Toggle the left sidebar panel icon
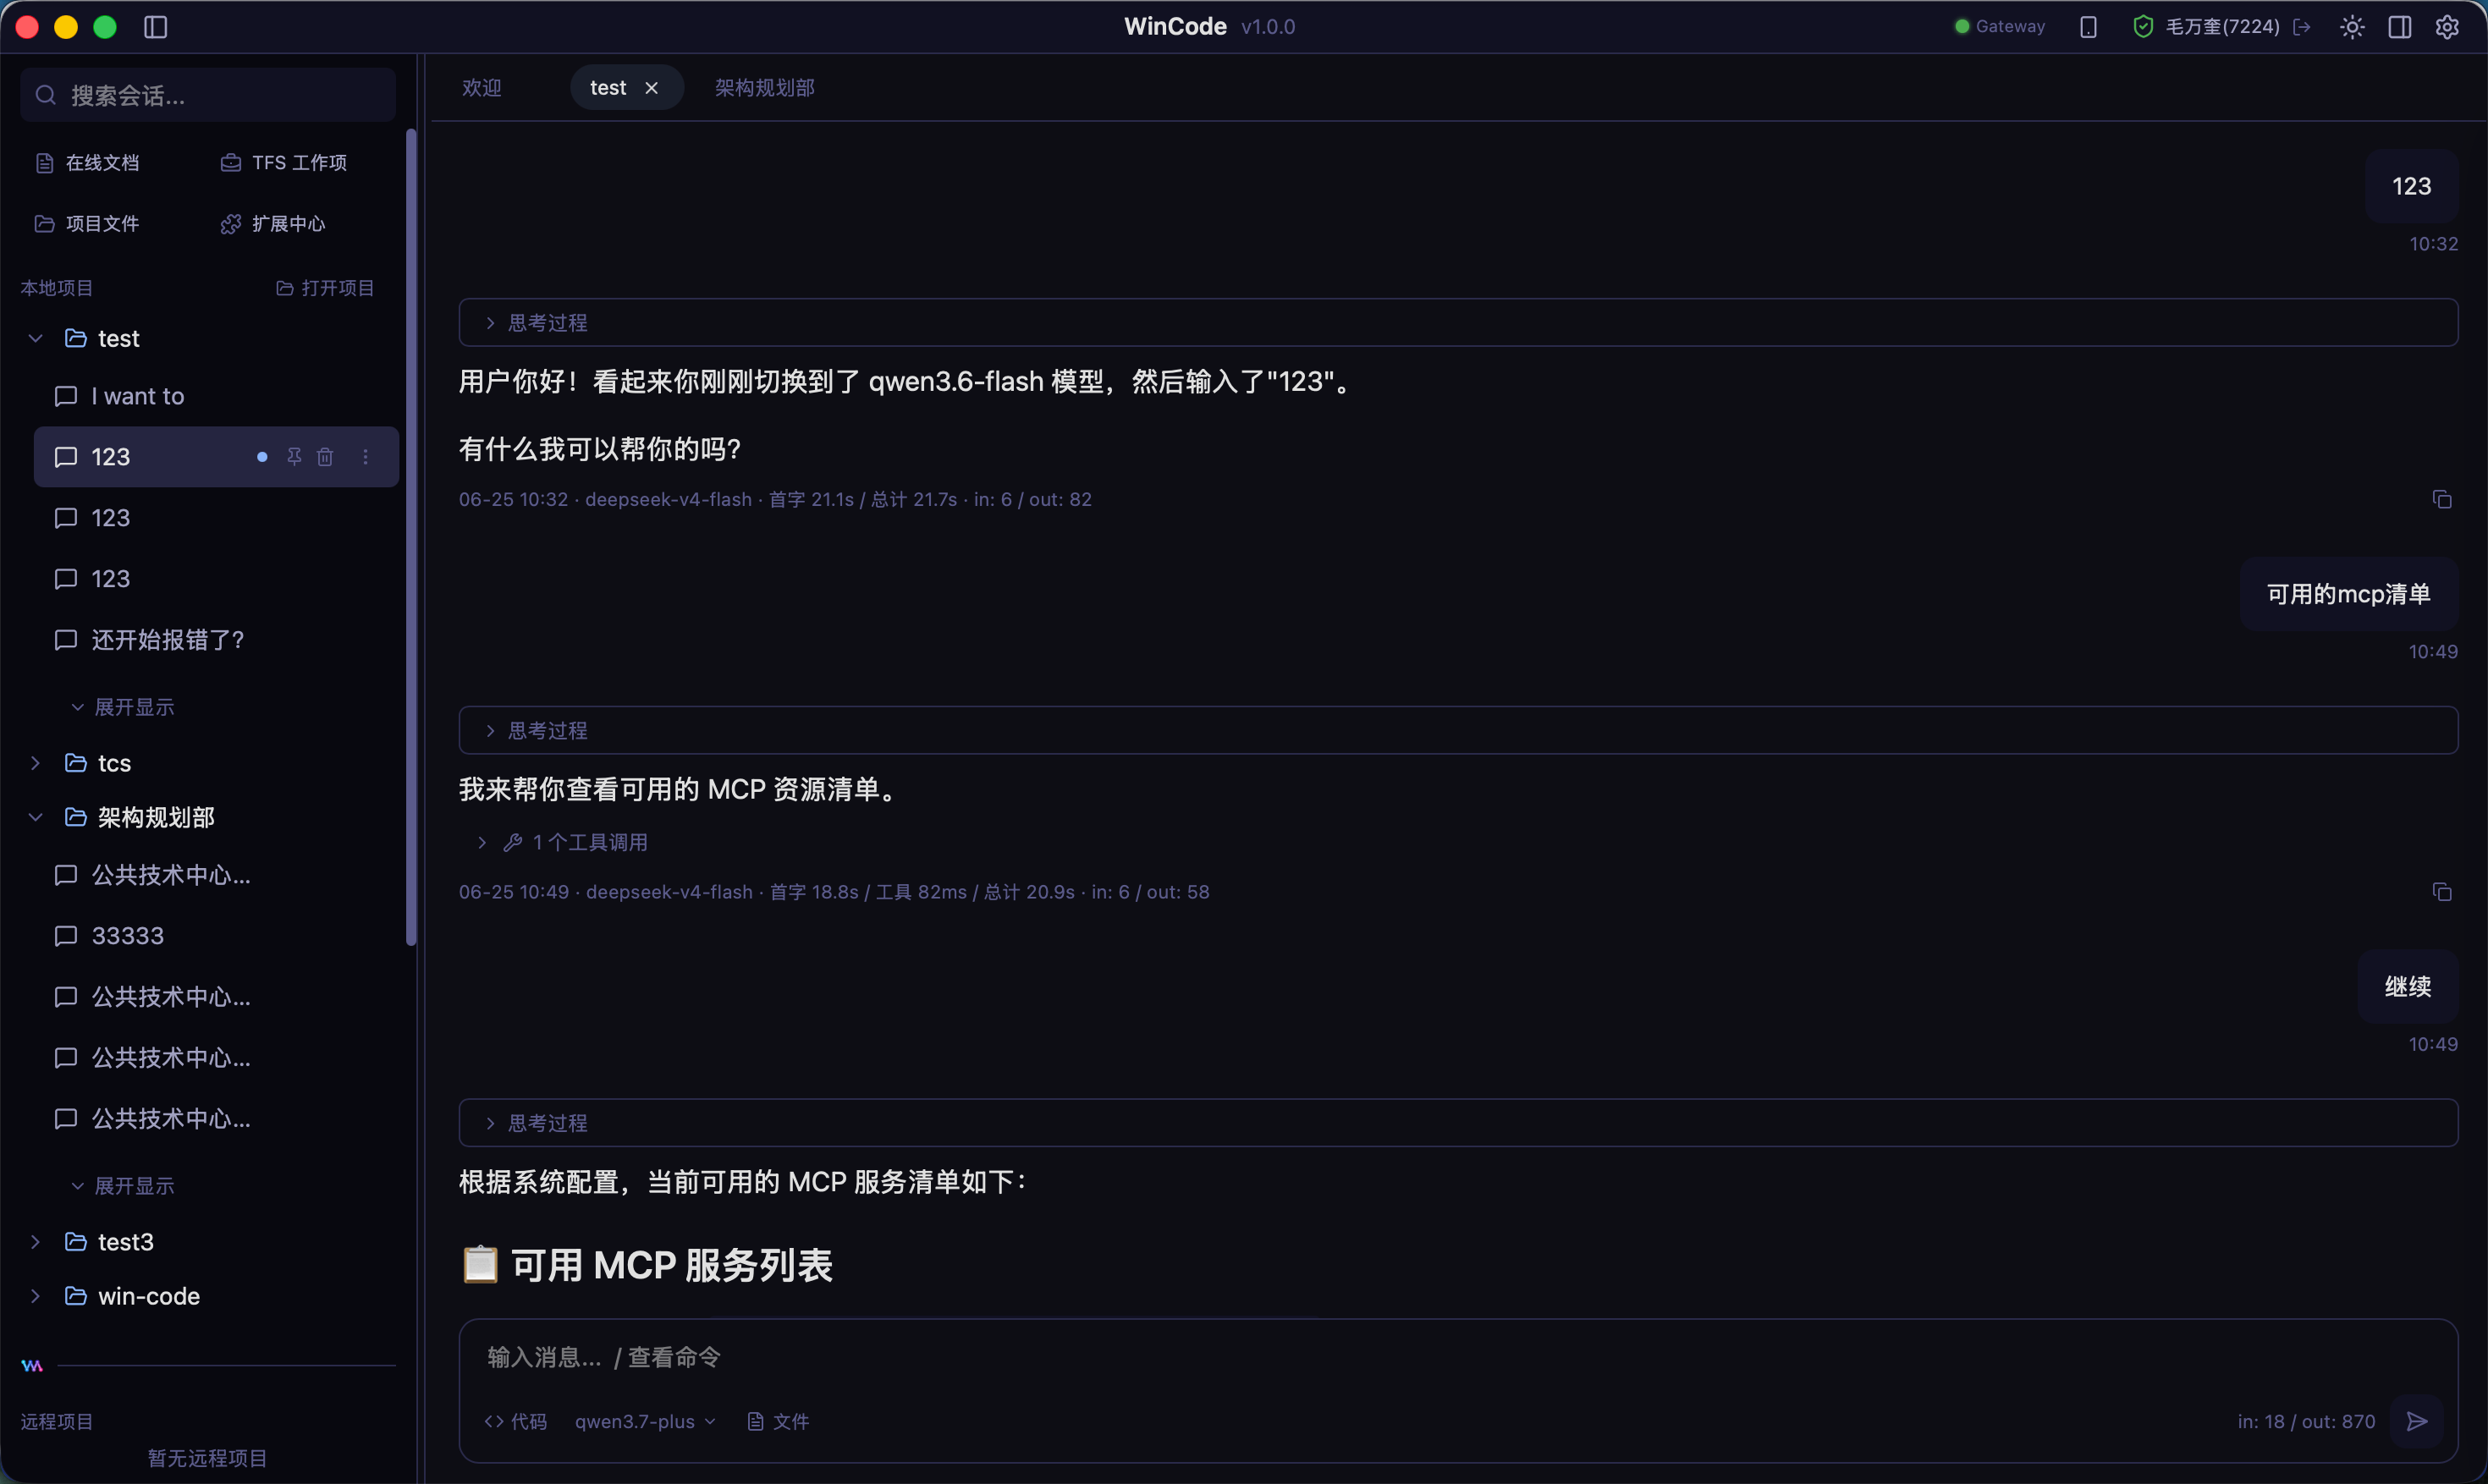This screenshot has height=1484, width=2488. [156, 27]
